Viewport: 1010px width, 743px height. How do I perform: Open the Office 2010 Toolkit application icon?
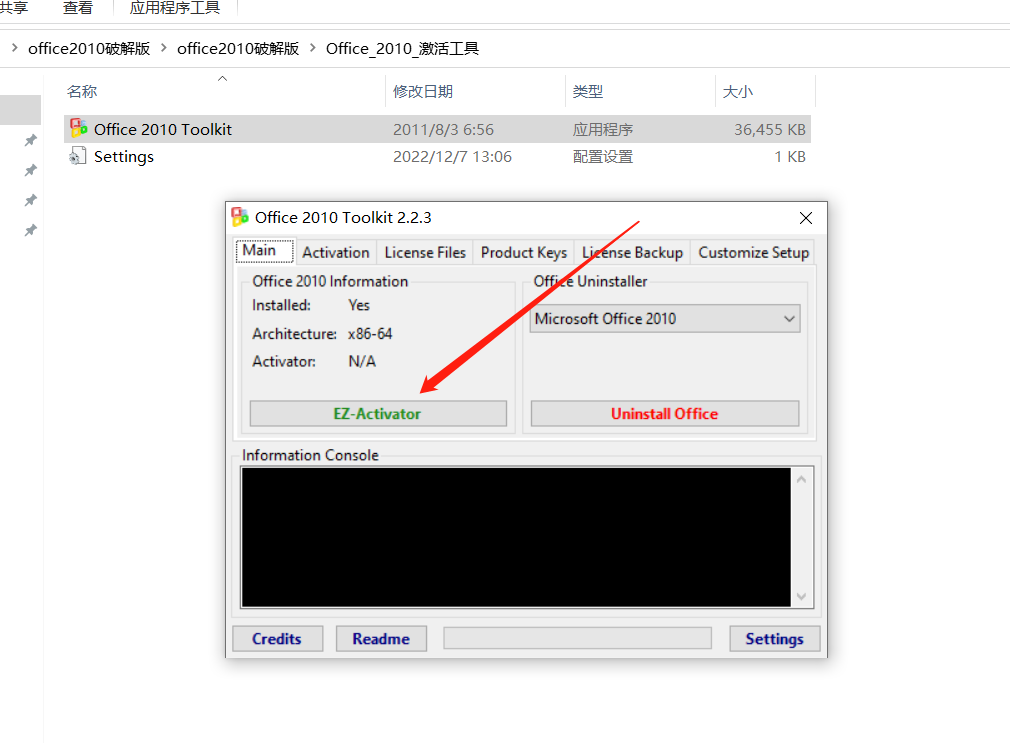(79, 128)
